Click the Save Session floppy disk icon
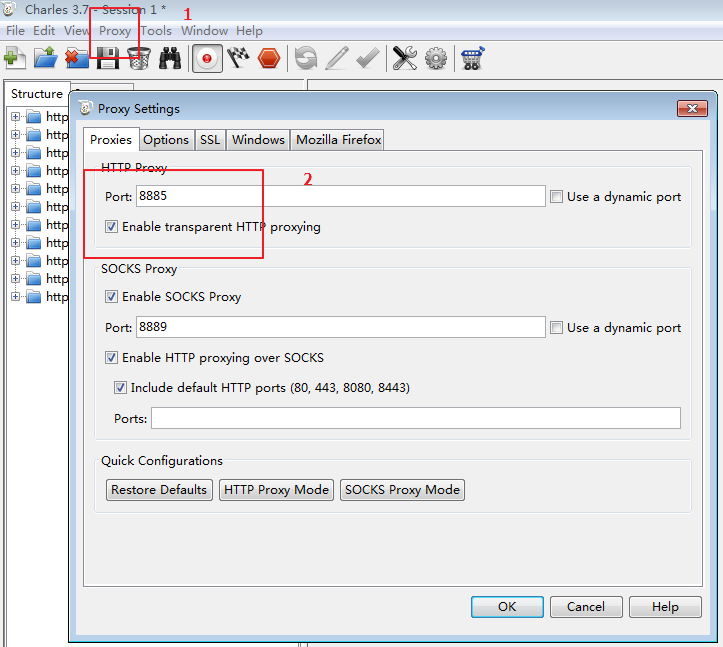The image size is (723, 647). [x=108, y=59]
